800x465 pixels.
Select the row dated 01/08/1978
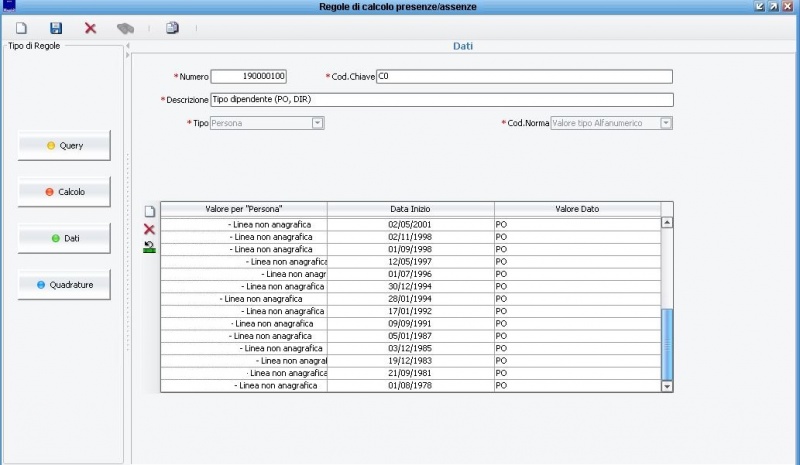[x=410, y=386]
